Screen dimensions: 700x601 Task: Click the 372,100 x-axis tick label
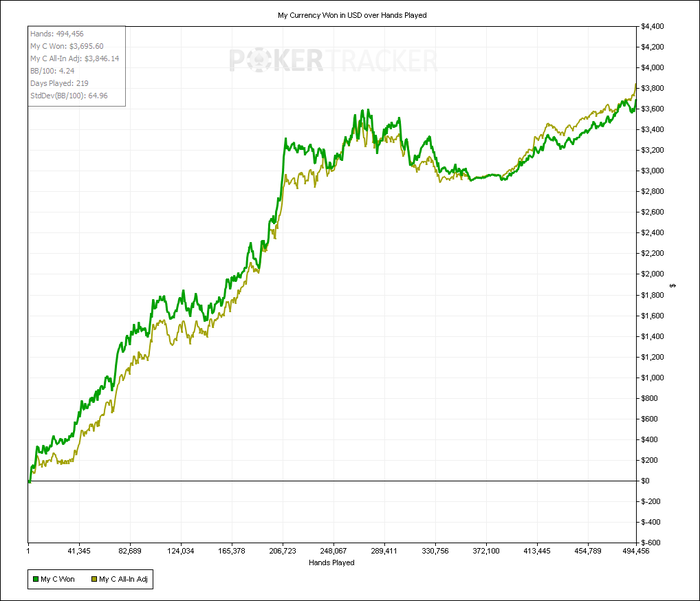pyautogui.click(x=486, y=551)
